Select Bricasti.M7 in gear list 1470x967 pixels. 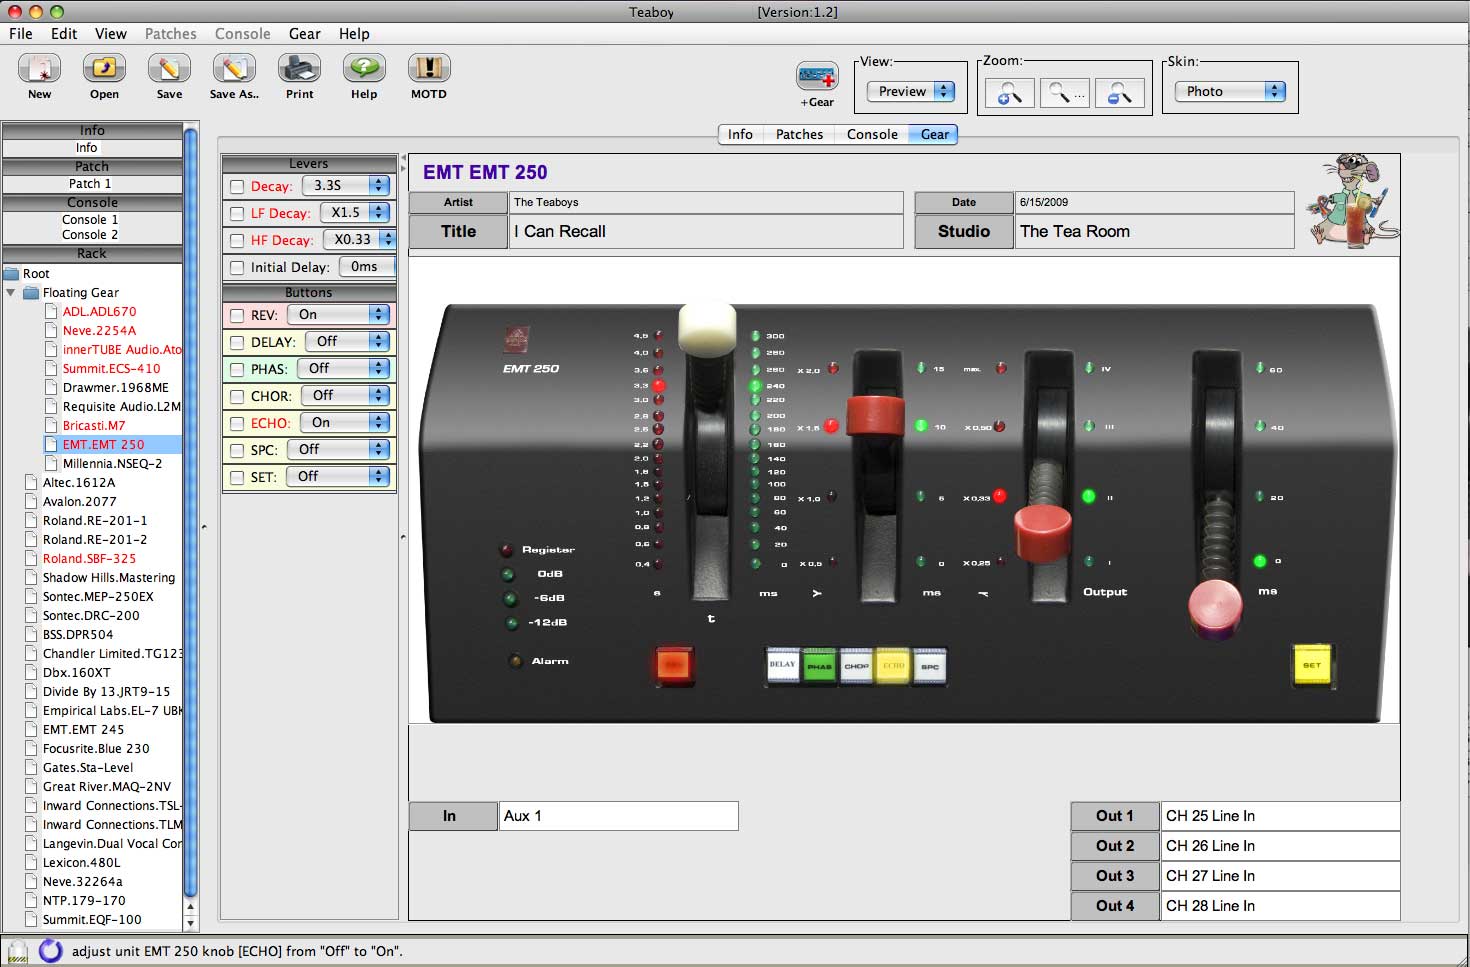94,425
